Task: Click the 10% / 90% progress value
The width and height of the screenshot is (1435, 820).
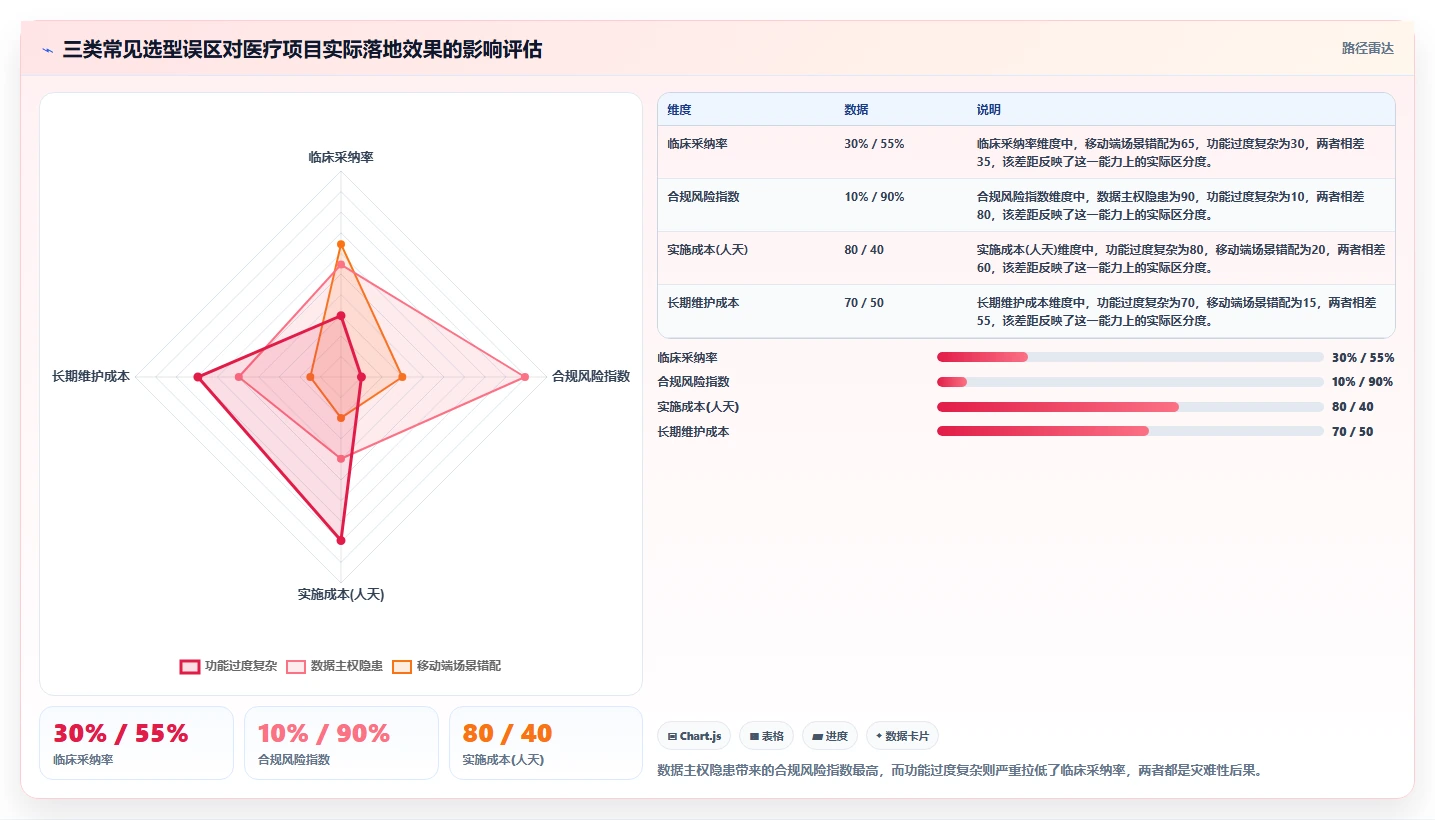Action: (x=1363, y=382)
